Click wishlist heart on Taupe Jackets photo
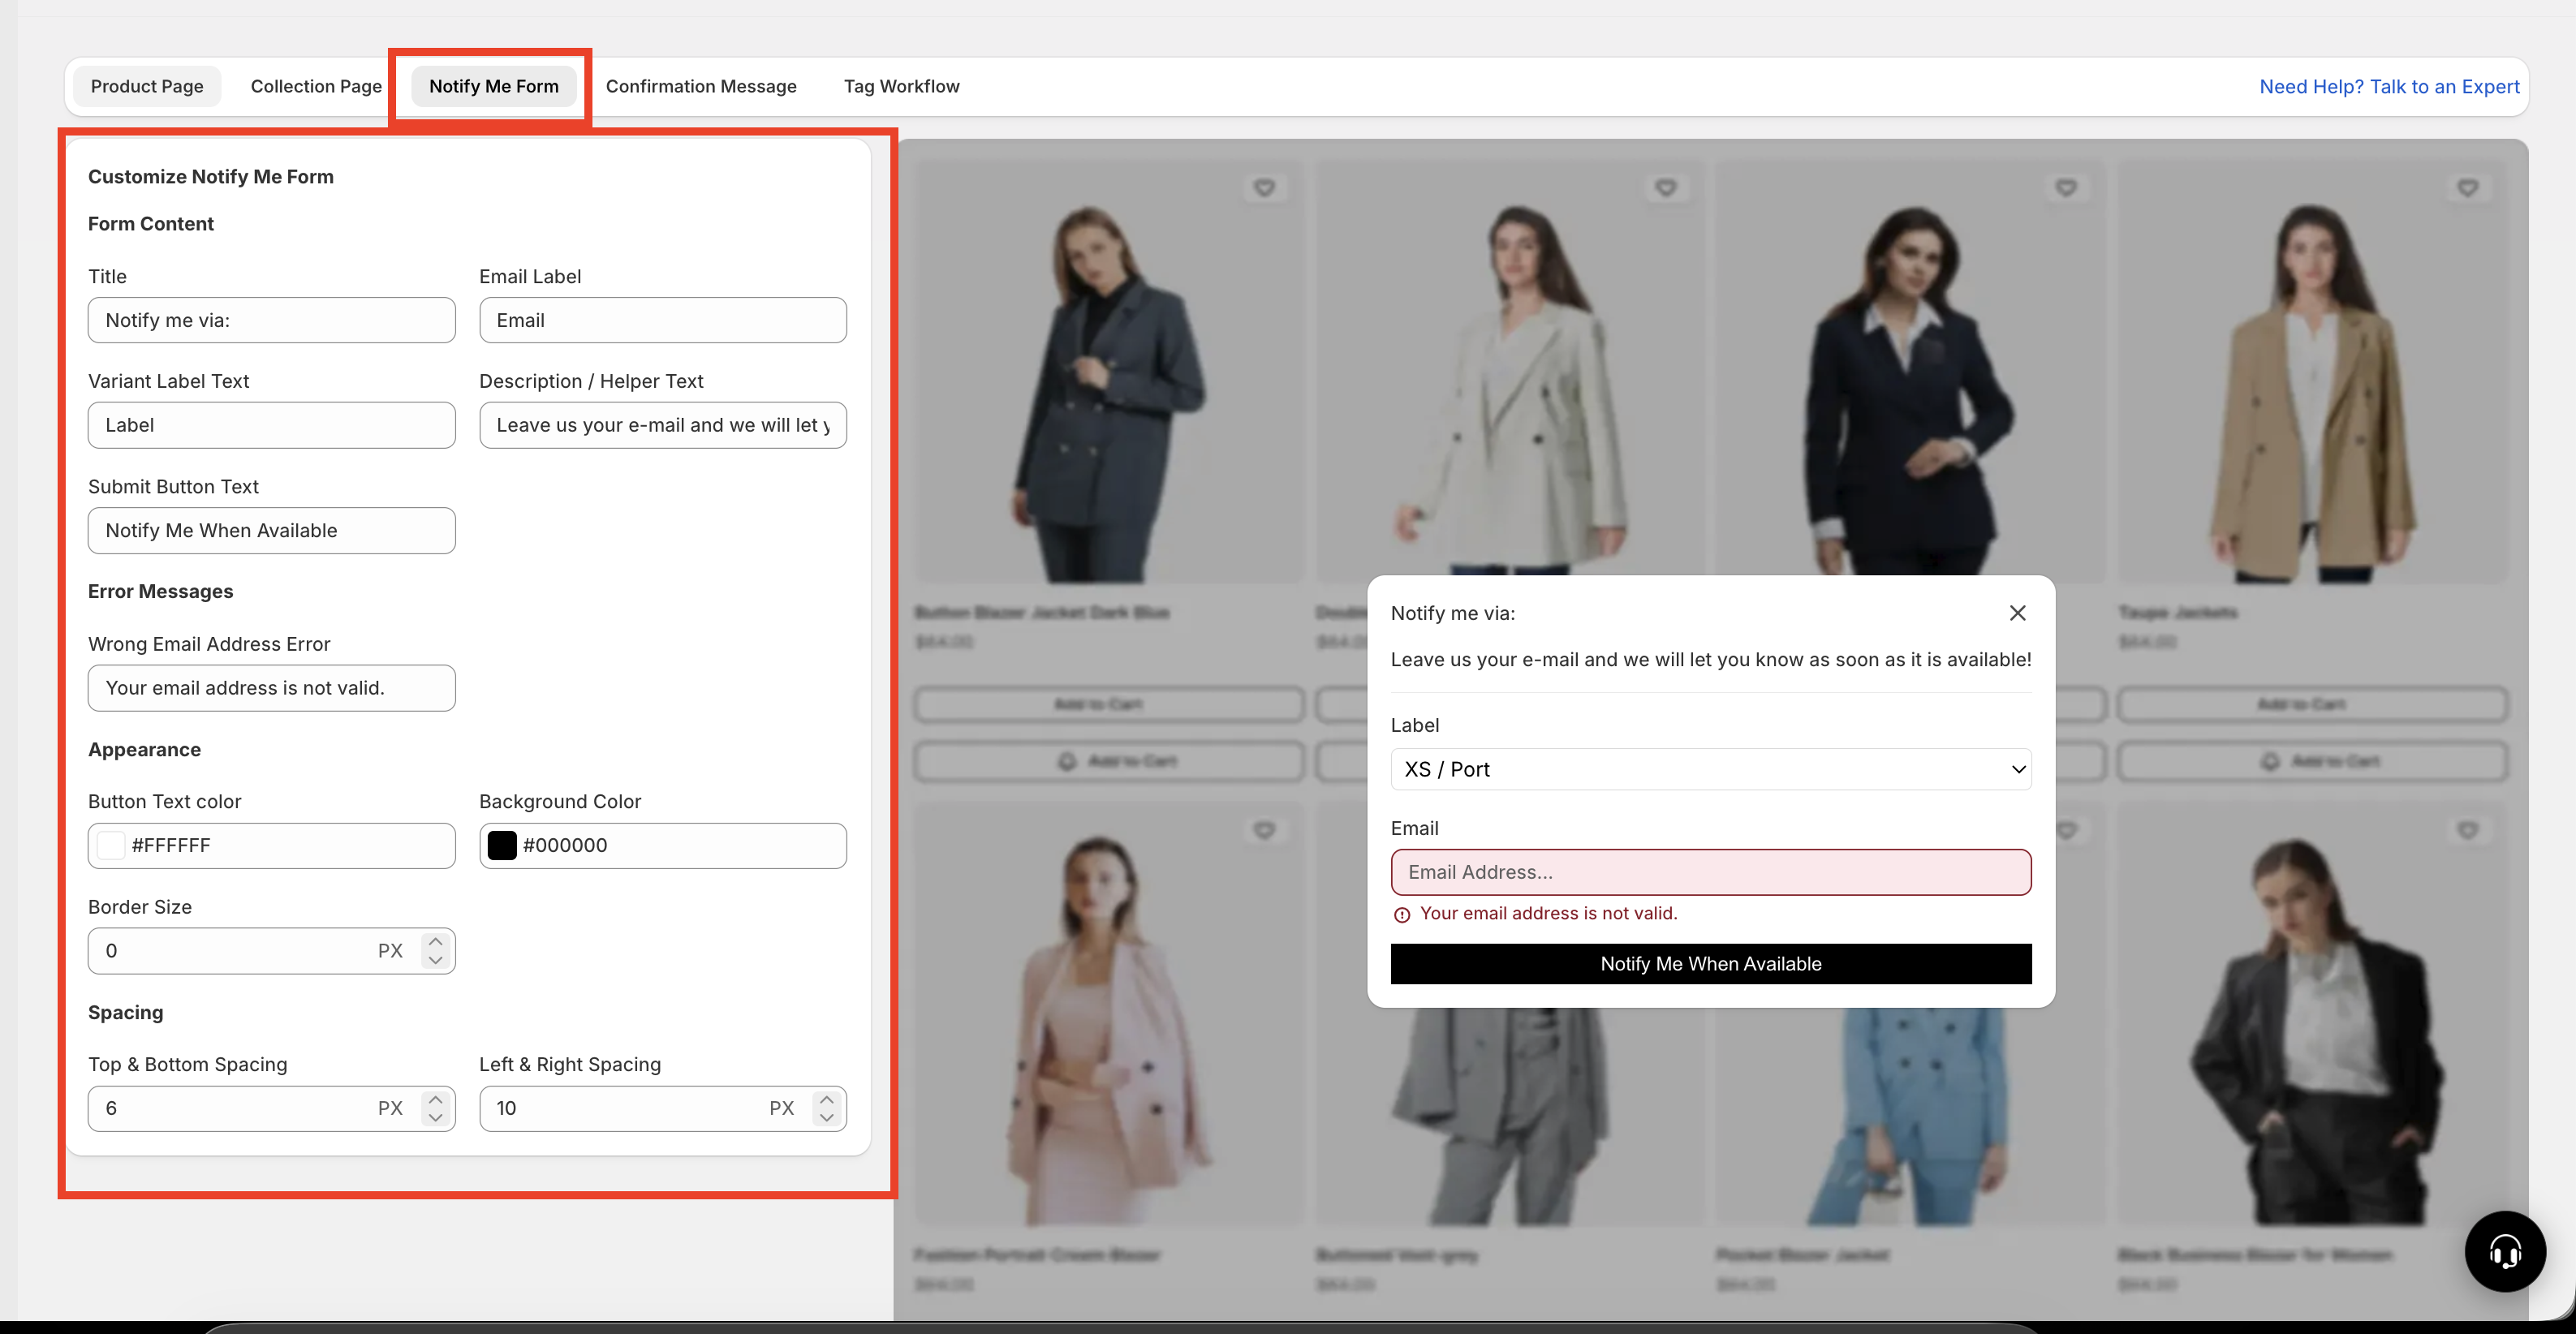The width and height of the screenshot is (2576, 1334). coord(2468,187)
